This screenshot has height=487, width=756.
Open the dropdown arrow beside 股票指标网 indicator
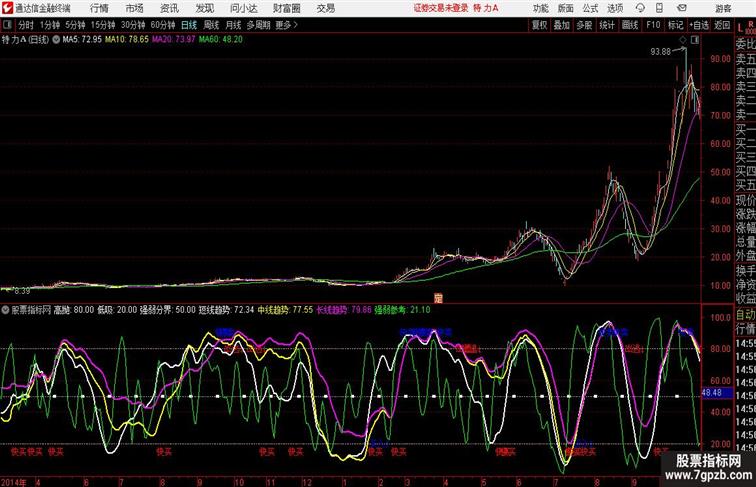coord(5,310)
